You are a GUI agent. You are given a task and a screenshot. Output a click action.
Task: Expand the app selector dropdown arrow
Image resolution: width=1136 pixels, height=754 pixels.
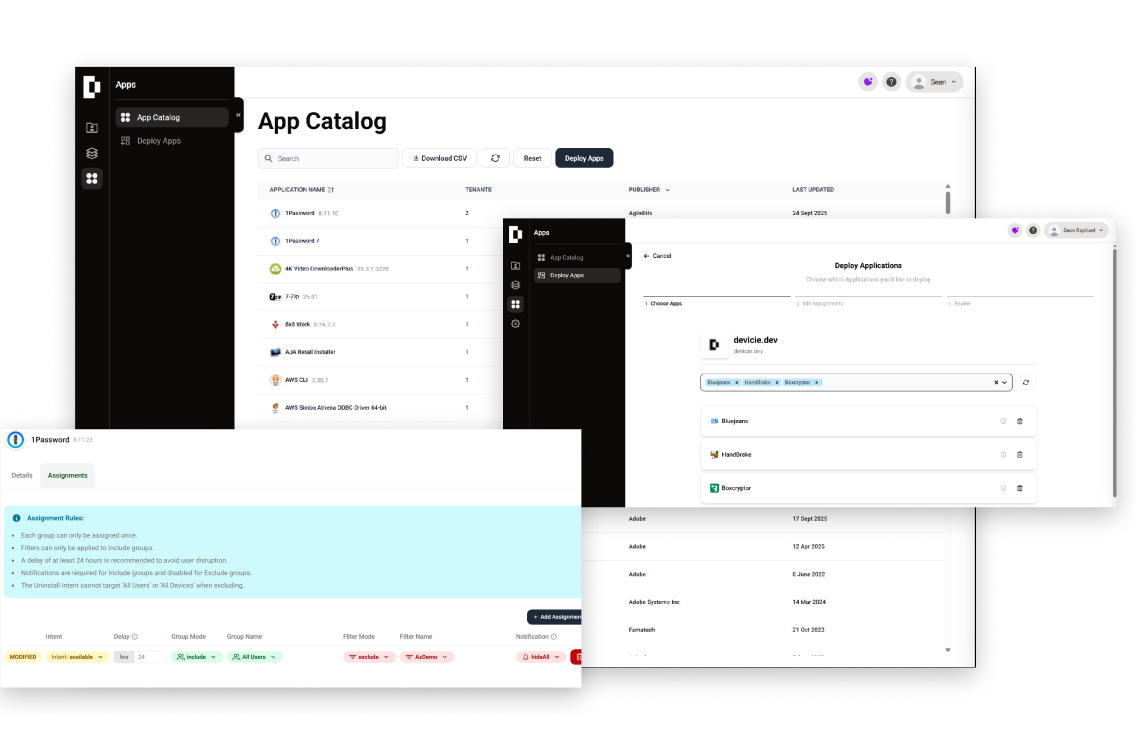1005,382
